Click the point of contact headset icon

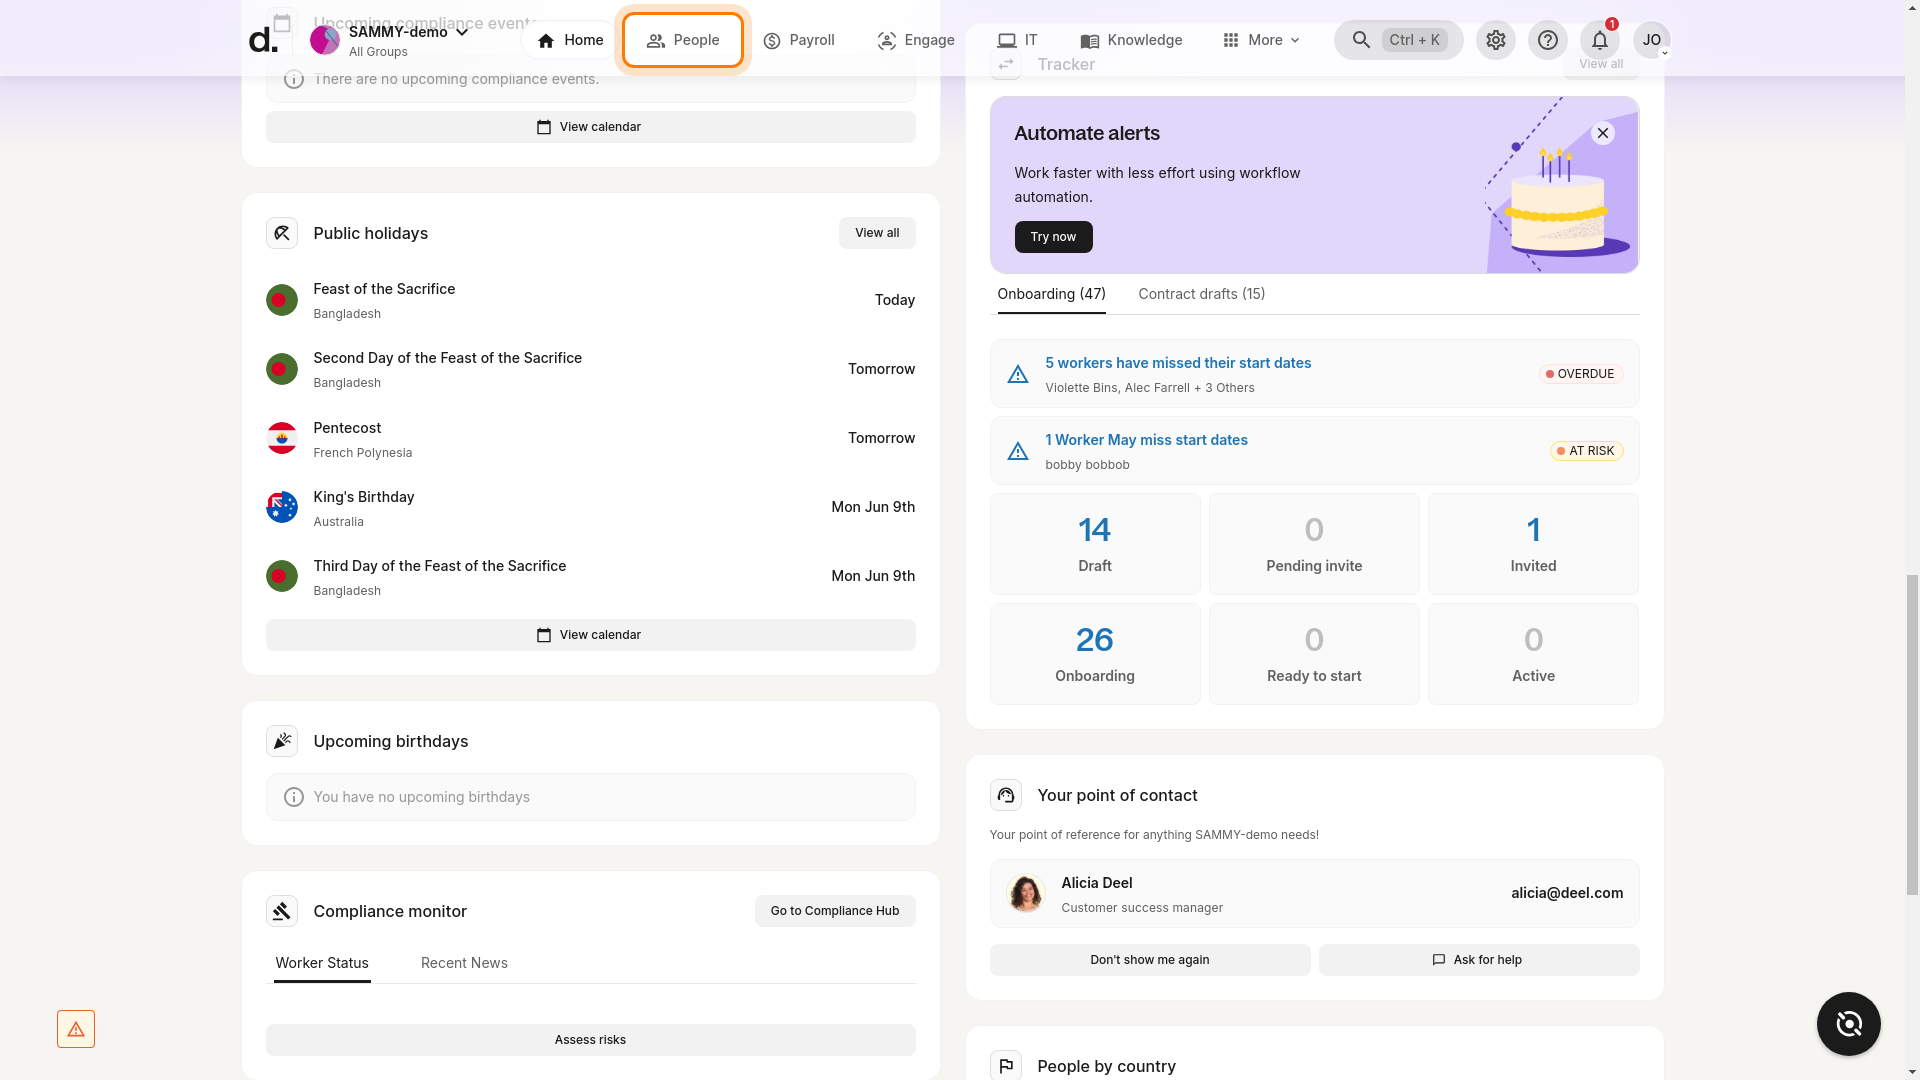tap(1006, 795)
